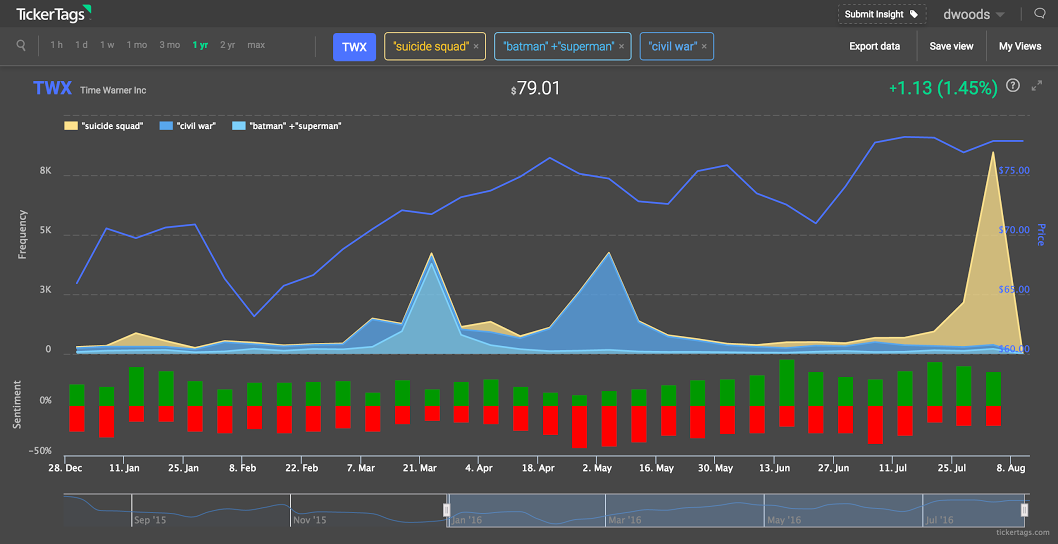
Task: Remove the "batman" +"superman" tag
Action: pyautogui.click(x=621, y=47)
